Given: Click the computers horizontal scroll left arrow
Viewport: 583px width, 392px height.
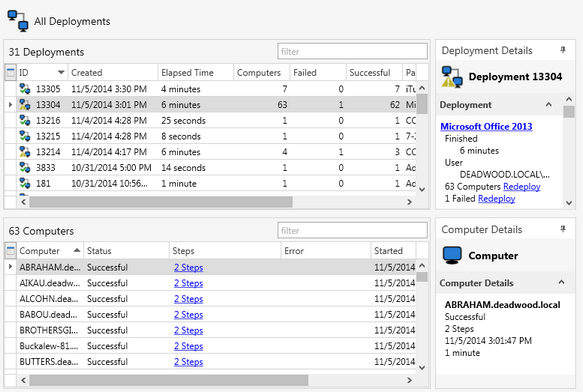Looking at the screenshot, I should (x=23, y=380).
